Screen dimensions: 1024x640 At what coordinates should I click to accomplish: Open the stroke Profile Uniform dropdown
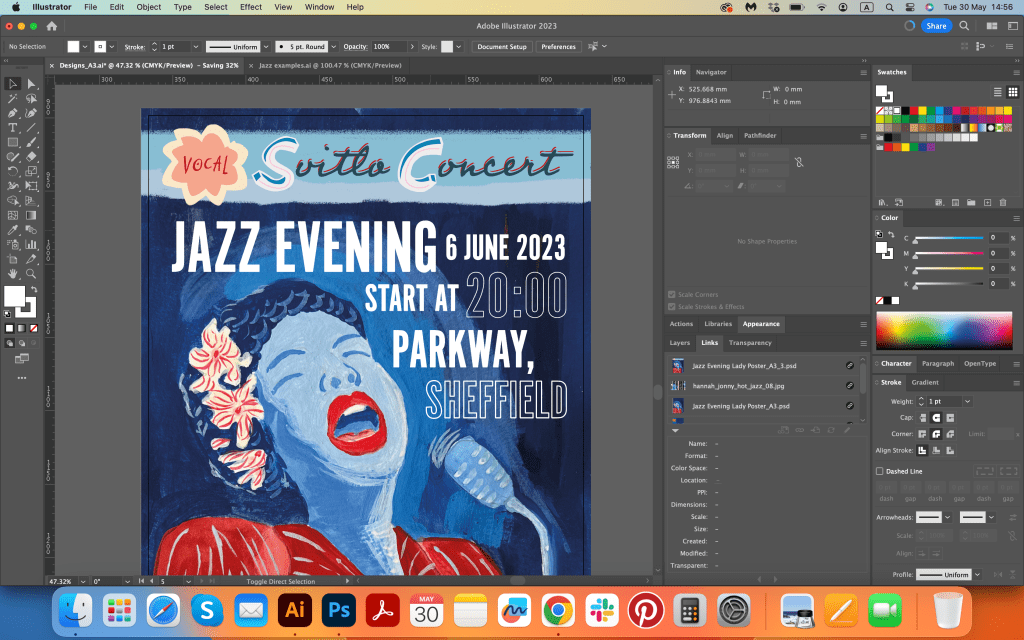[x=976, y=575]
